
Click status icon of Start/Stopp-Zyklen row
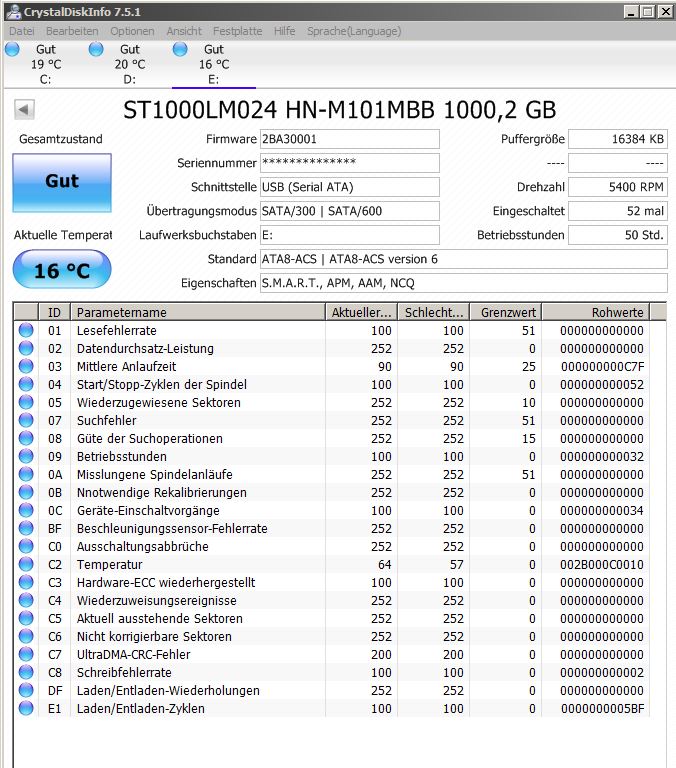click(26, 384)
